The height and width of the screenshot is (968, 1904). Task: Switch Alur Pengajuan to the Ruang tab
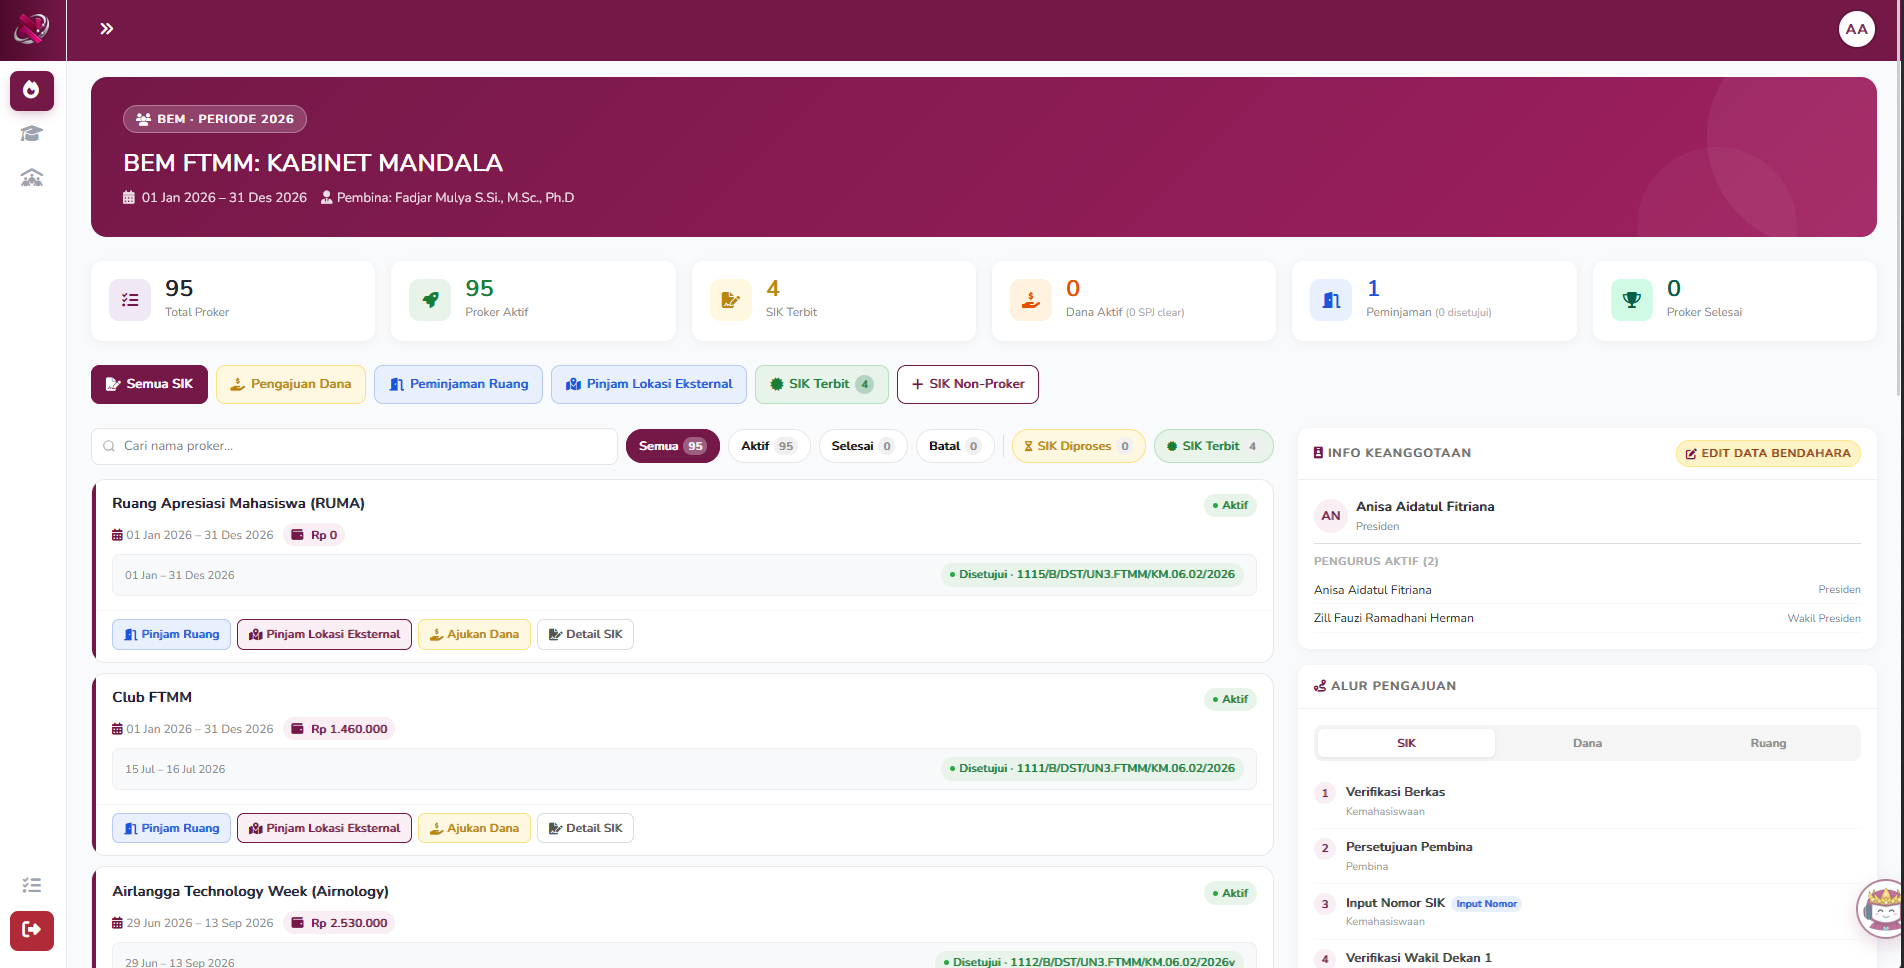pos(1768,743)
